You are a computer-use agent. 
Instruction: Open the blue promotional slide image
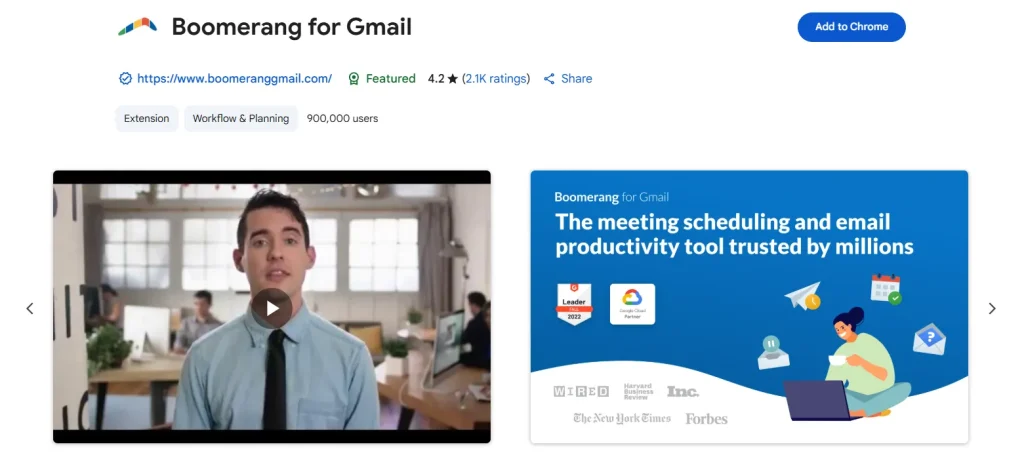pos(749,307)
